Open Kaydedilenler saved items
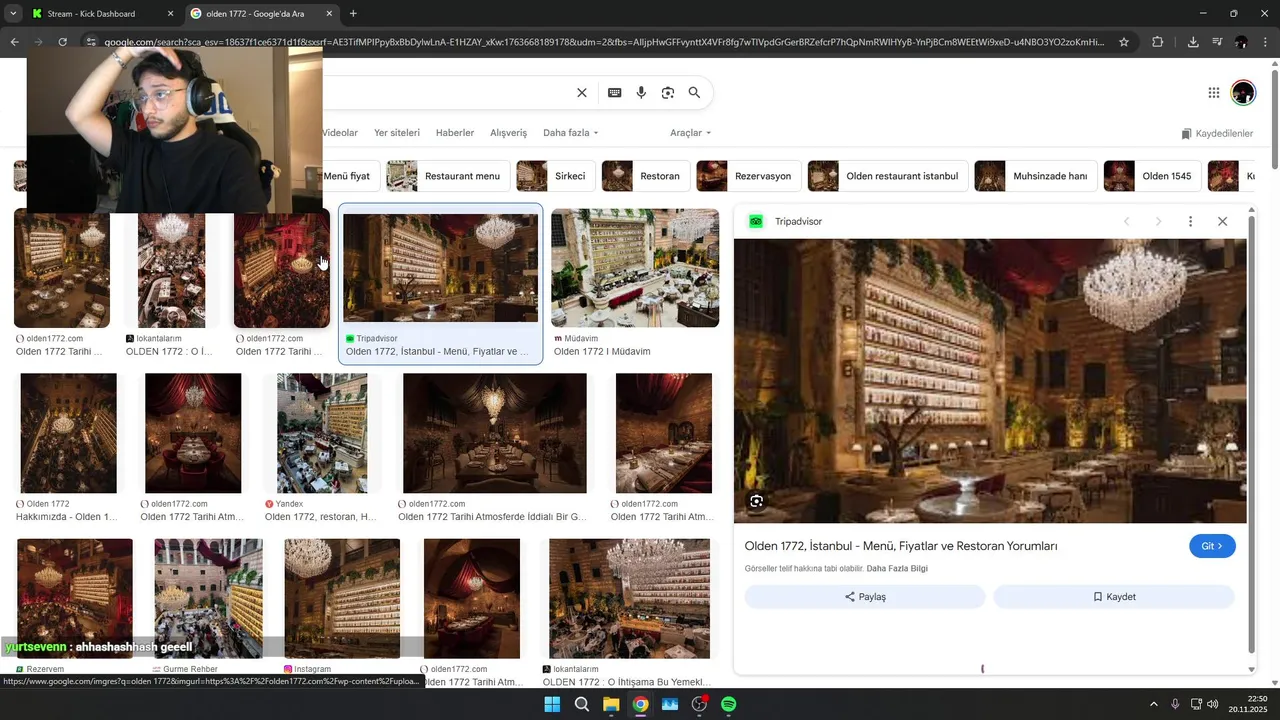 coord(1217,134)
